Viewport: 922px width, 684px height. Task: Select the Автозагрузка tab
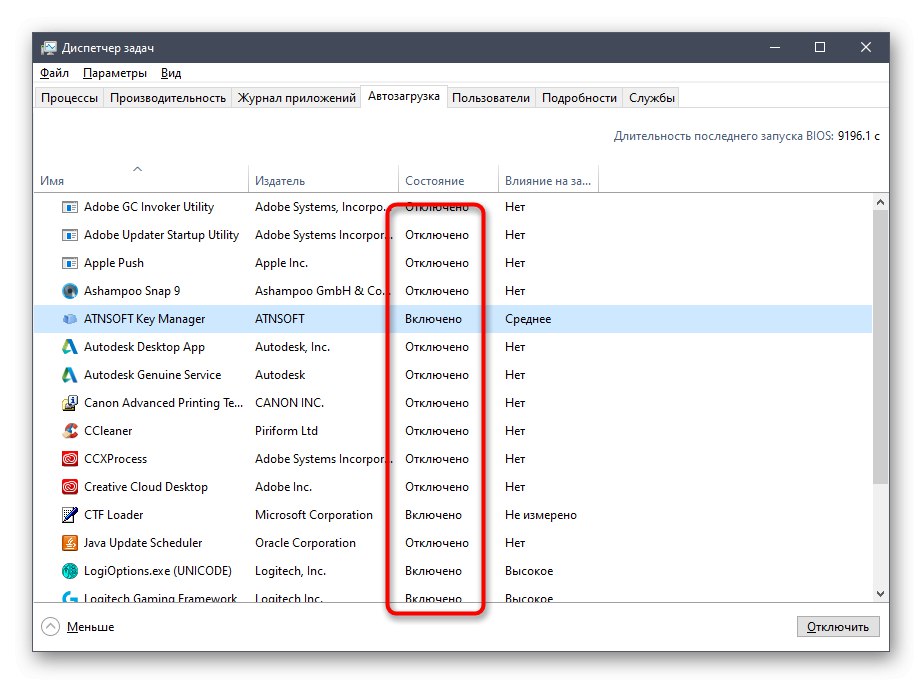(403, 96)
